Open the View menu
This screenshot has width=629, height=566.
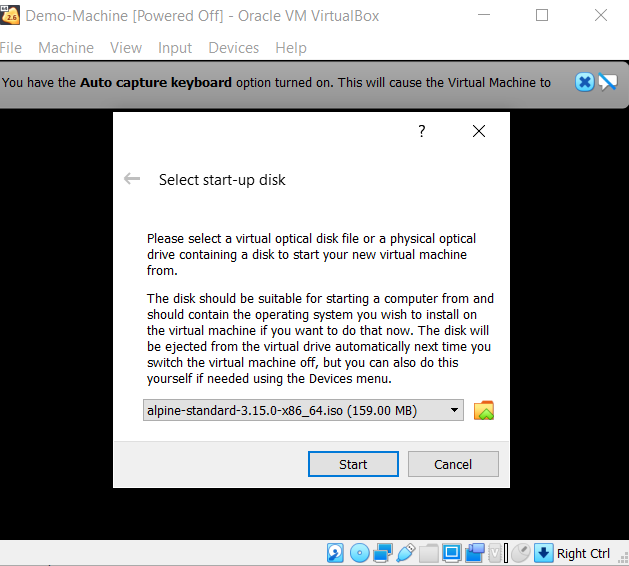coord(126,48)
